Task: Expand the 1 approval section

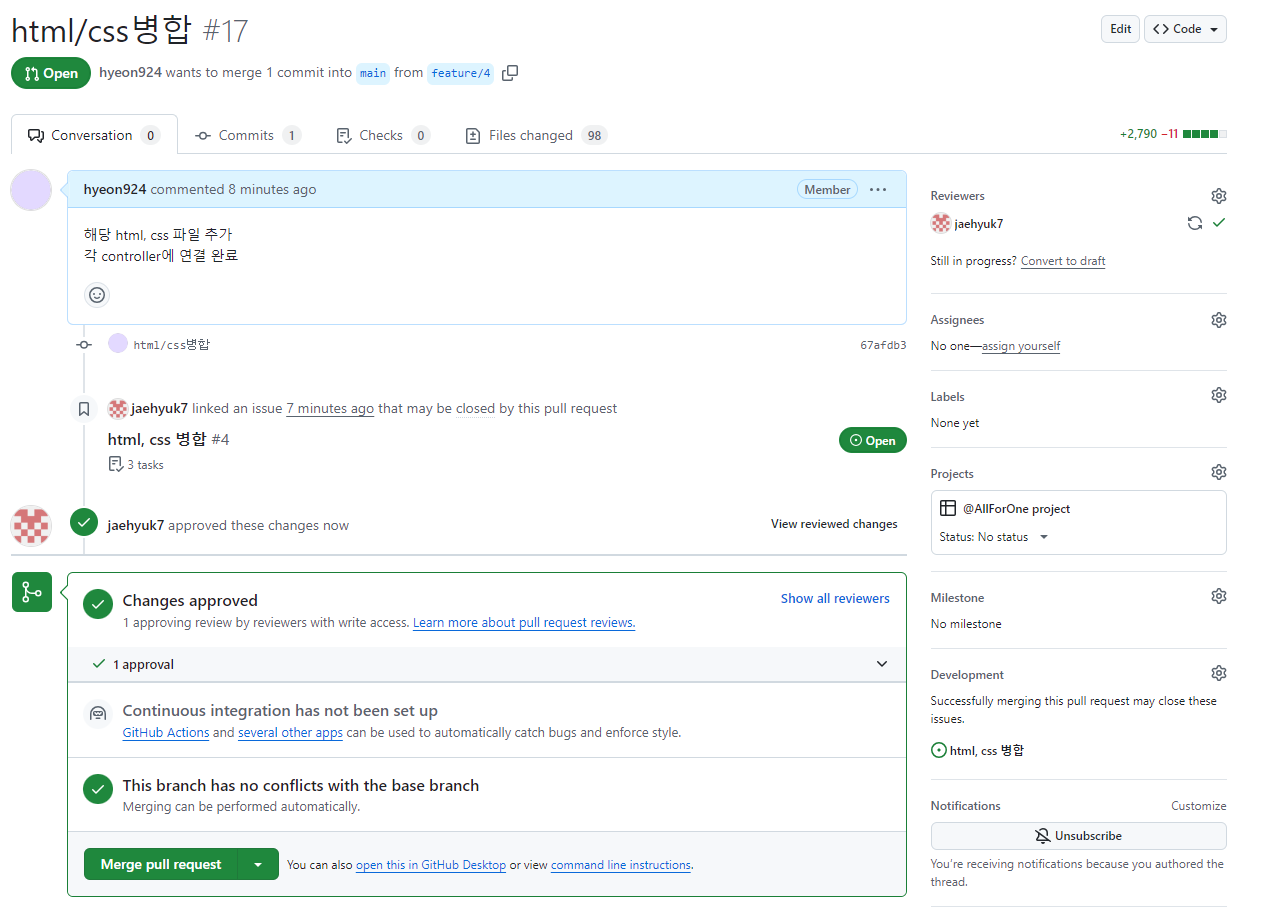Action: 881,663
